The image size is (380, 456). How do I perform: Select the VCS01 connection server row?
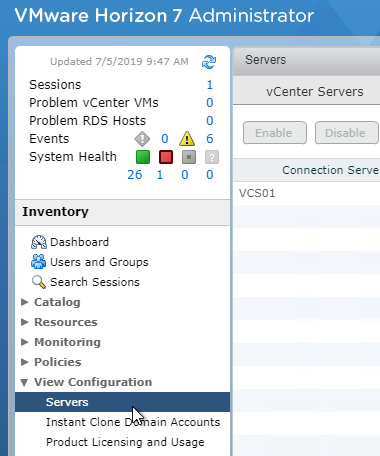point(306,193)
